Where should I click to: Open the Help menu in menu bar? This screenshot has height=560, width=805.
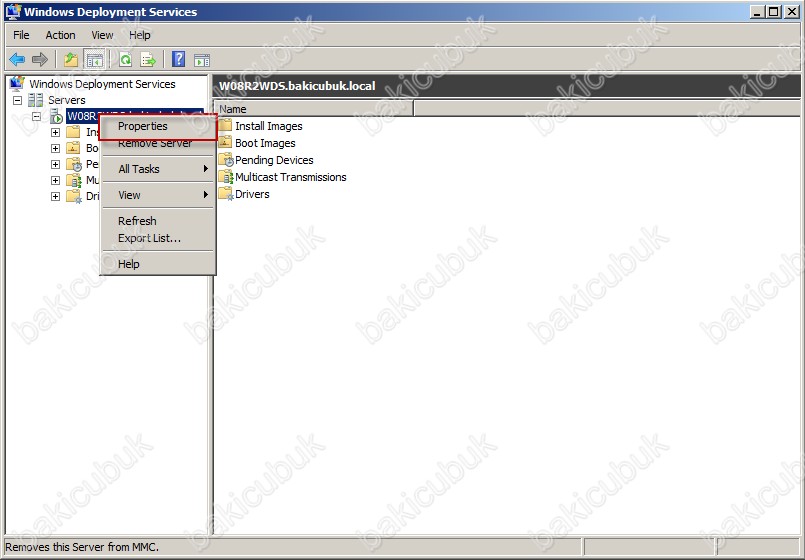pyautogui.click(x=140, y=35)
